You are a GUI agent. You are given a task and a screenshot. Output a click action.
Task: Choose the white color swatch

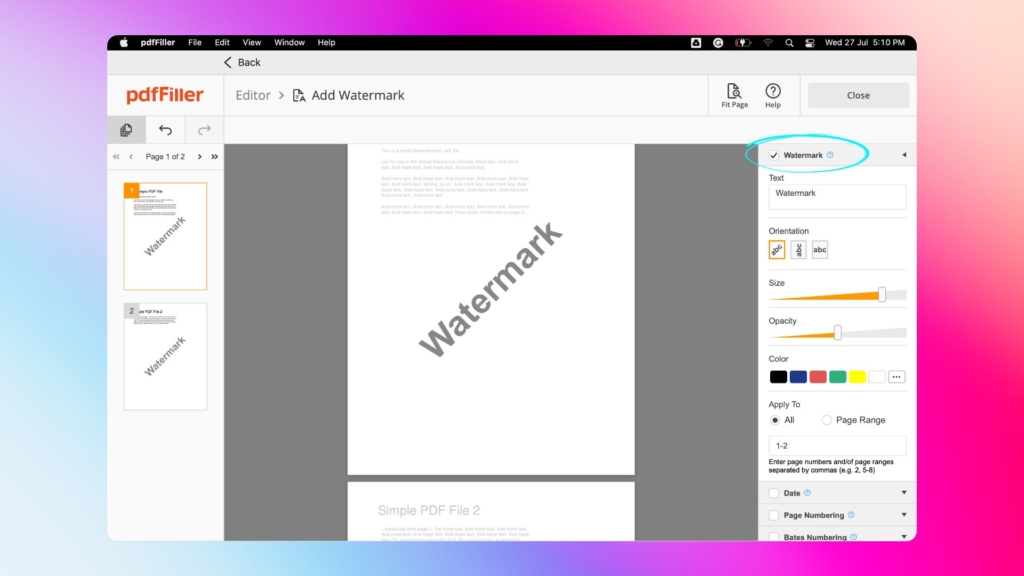tap(876, 377)
